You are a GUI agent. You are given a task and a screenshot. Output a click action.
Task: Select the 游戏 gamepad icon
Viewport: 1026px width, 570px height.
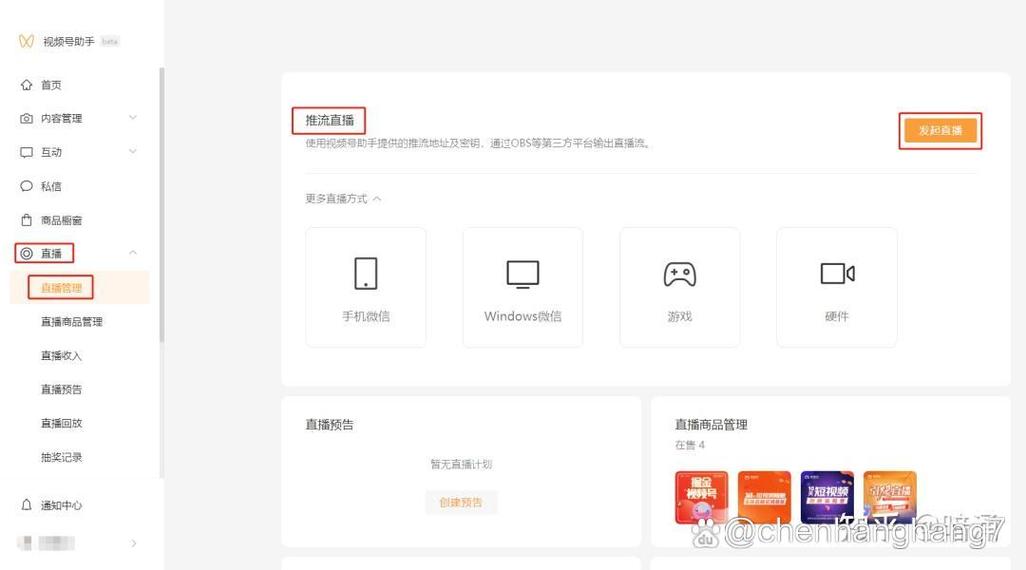[680, 273]
